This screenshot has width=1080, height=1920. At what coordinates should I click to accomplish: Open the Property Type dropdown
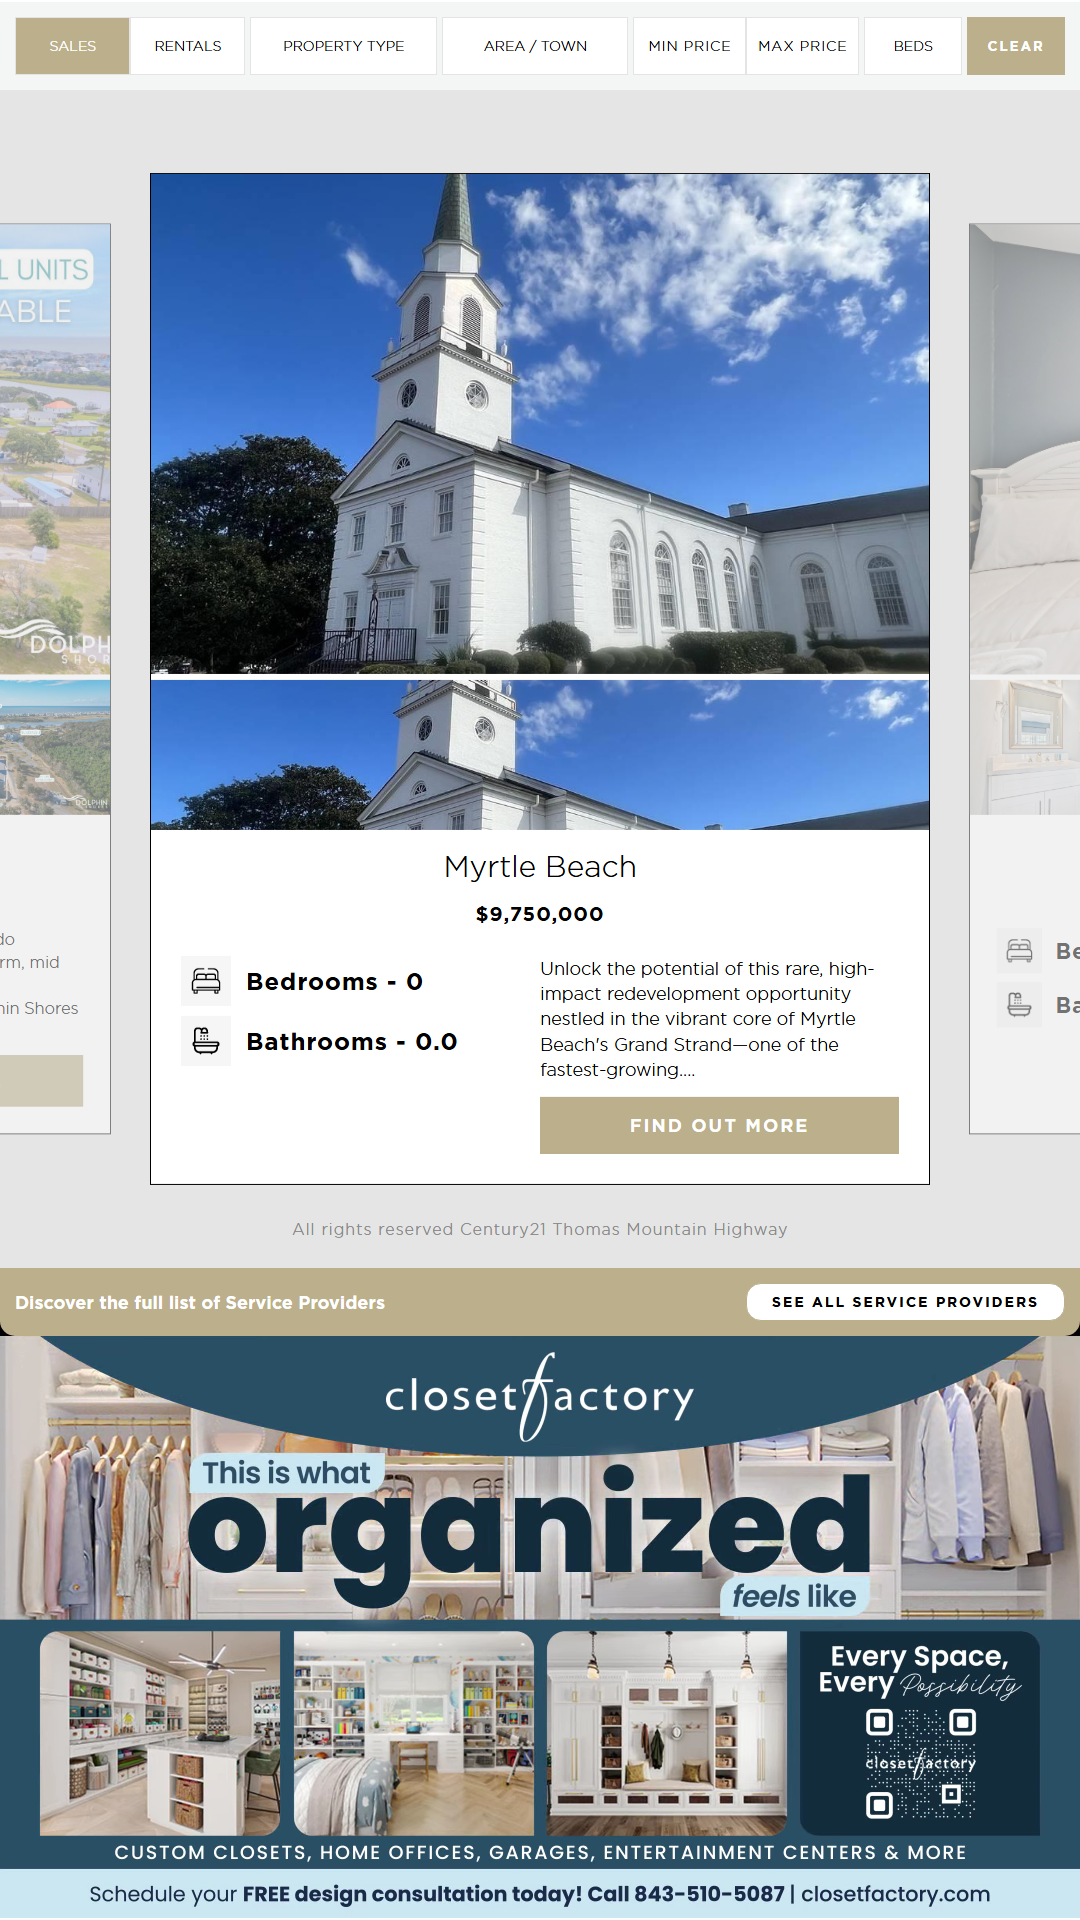coord(343,46)
